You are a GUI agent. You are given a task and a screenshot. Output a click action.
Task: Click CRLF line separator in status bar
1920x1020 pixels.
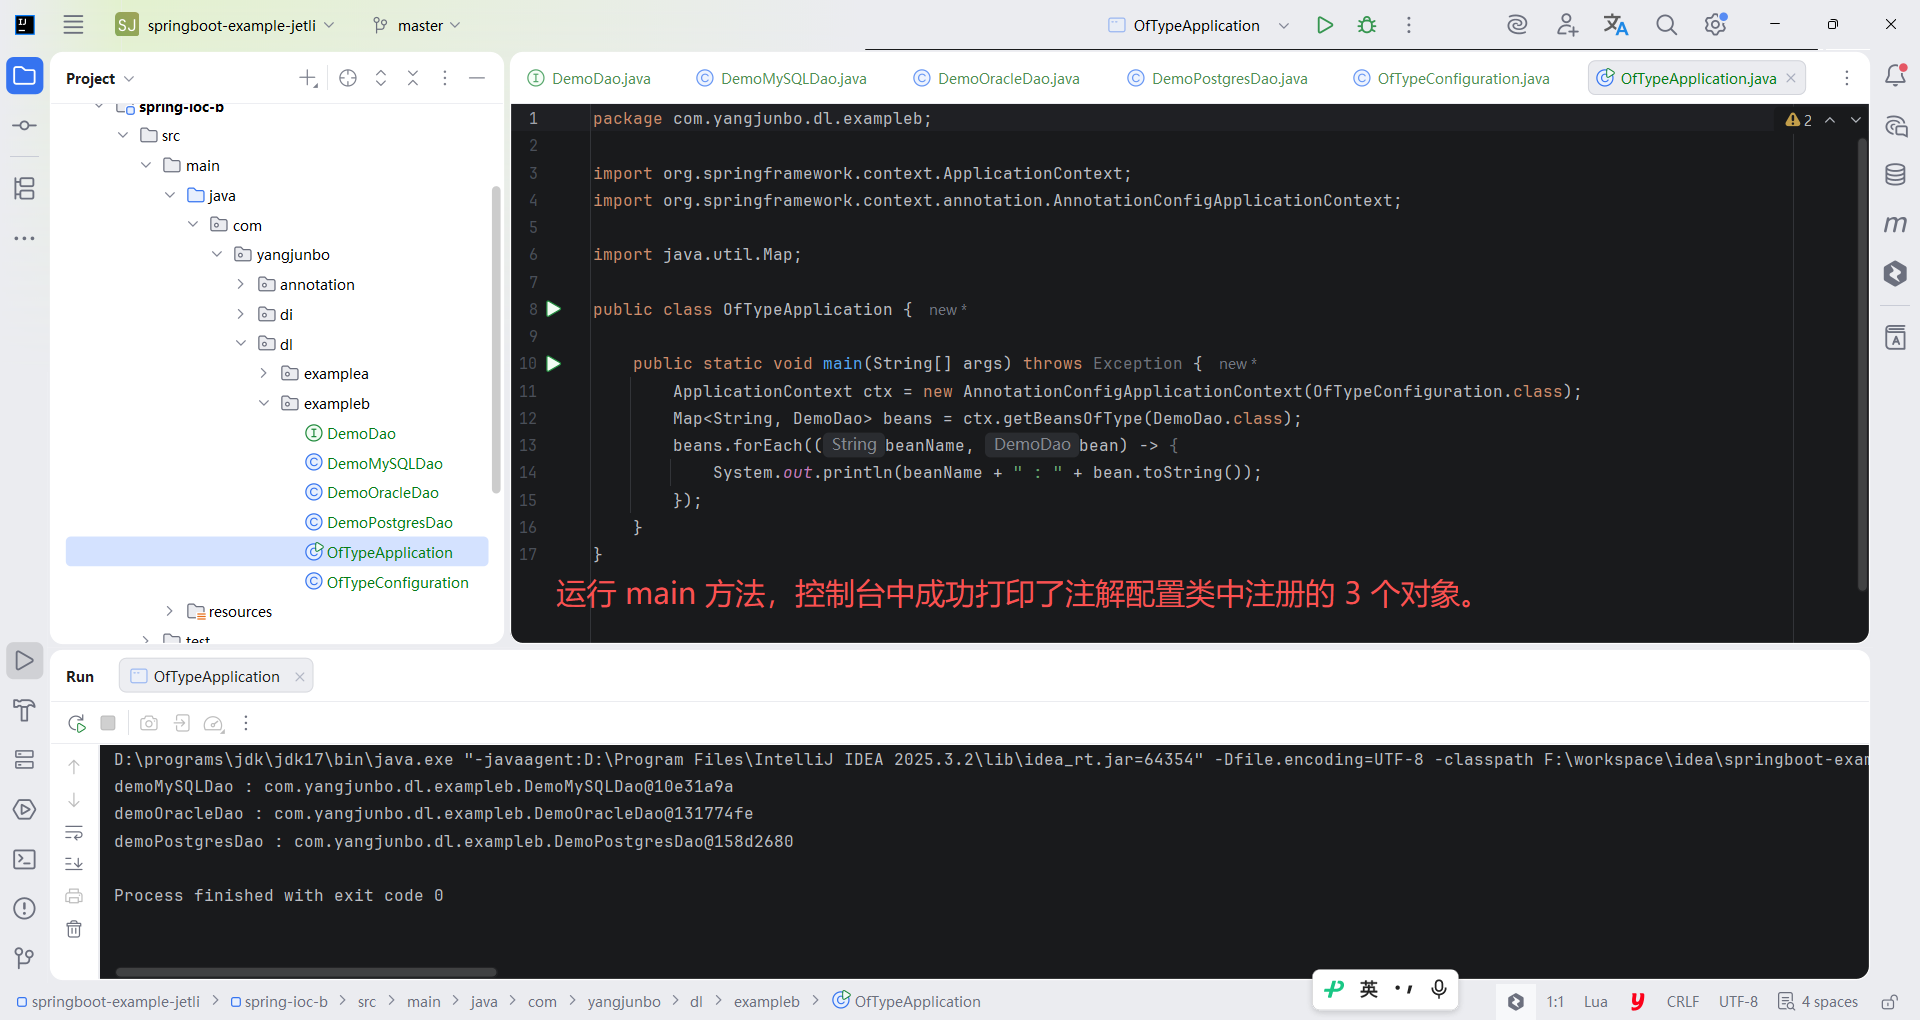(1683, 1001)
